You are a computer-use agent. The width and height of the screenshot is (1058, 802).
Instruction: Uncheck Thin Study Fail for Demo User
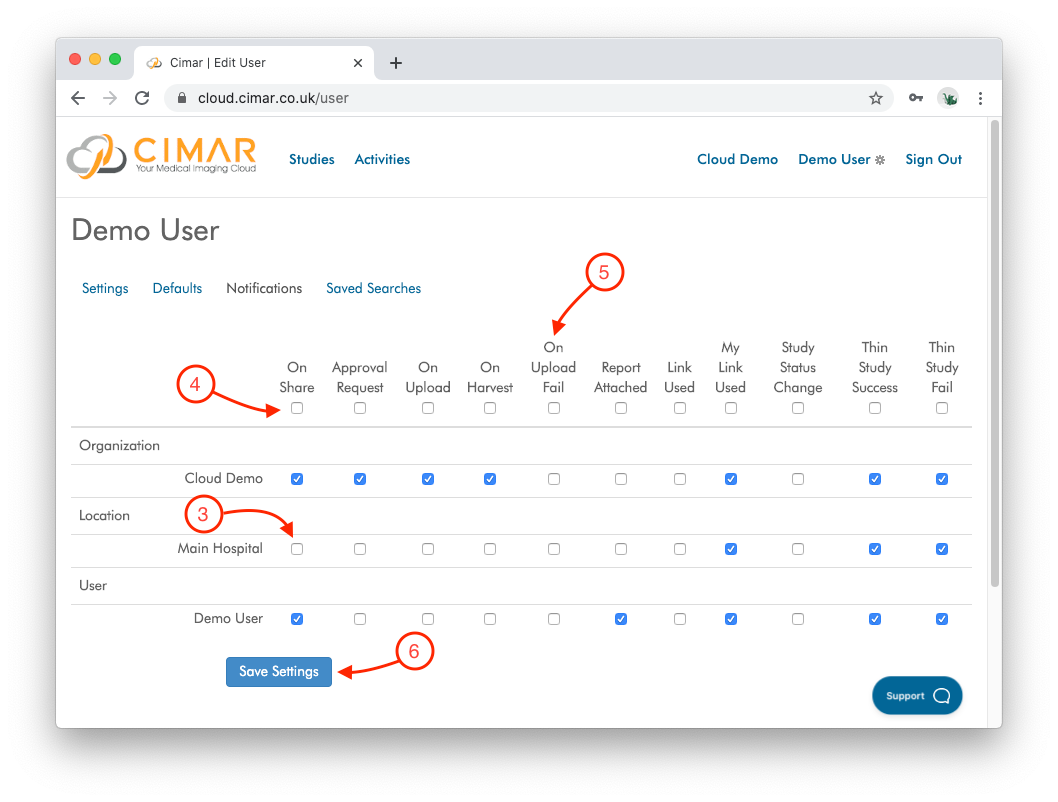pyautogui.click(x=942, y=619)
